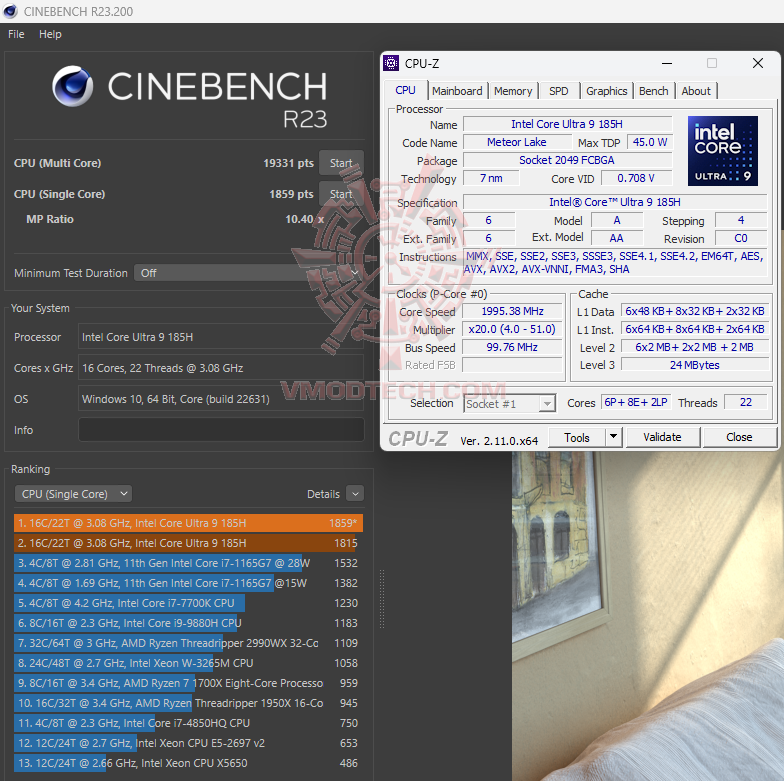Image resolution: width=784 pixels, height=781 pixels.
Task: Click the Package value Socket 2049 FCBGA
Action: tap(567, 160)
